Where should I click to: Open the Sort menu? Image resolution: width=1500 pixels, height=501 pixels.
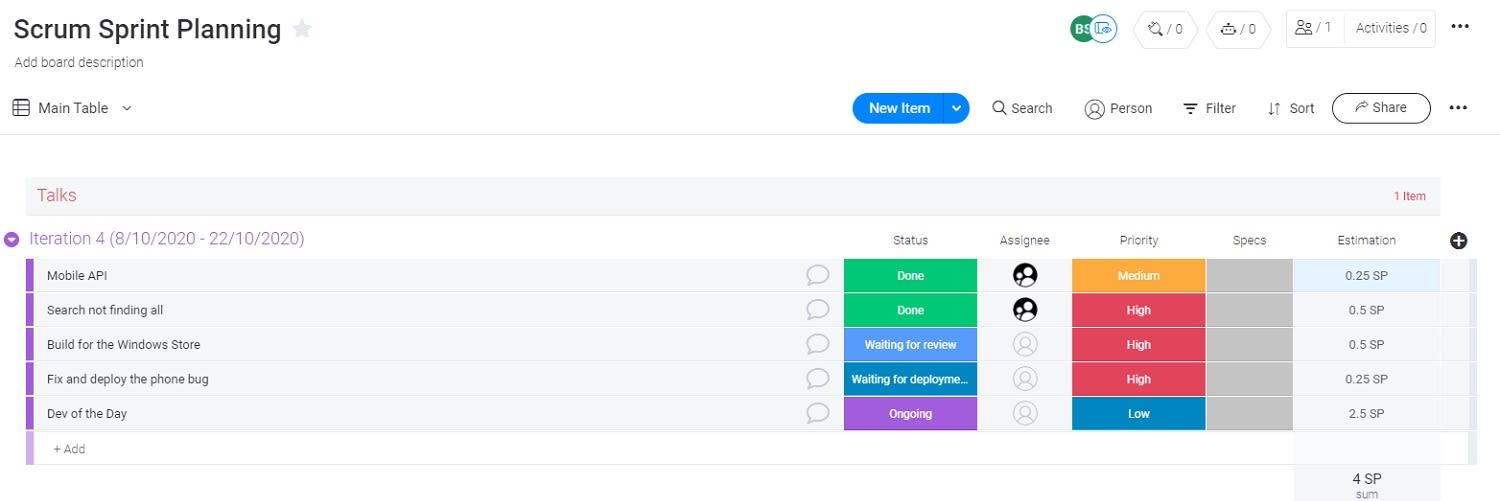point(1291,108)
